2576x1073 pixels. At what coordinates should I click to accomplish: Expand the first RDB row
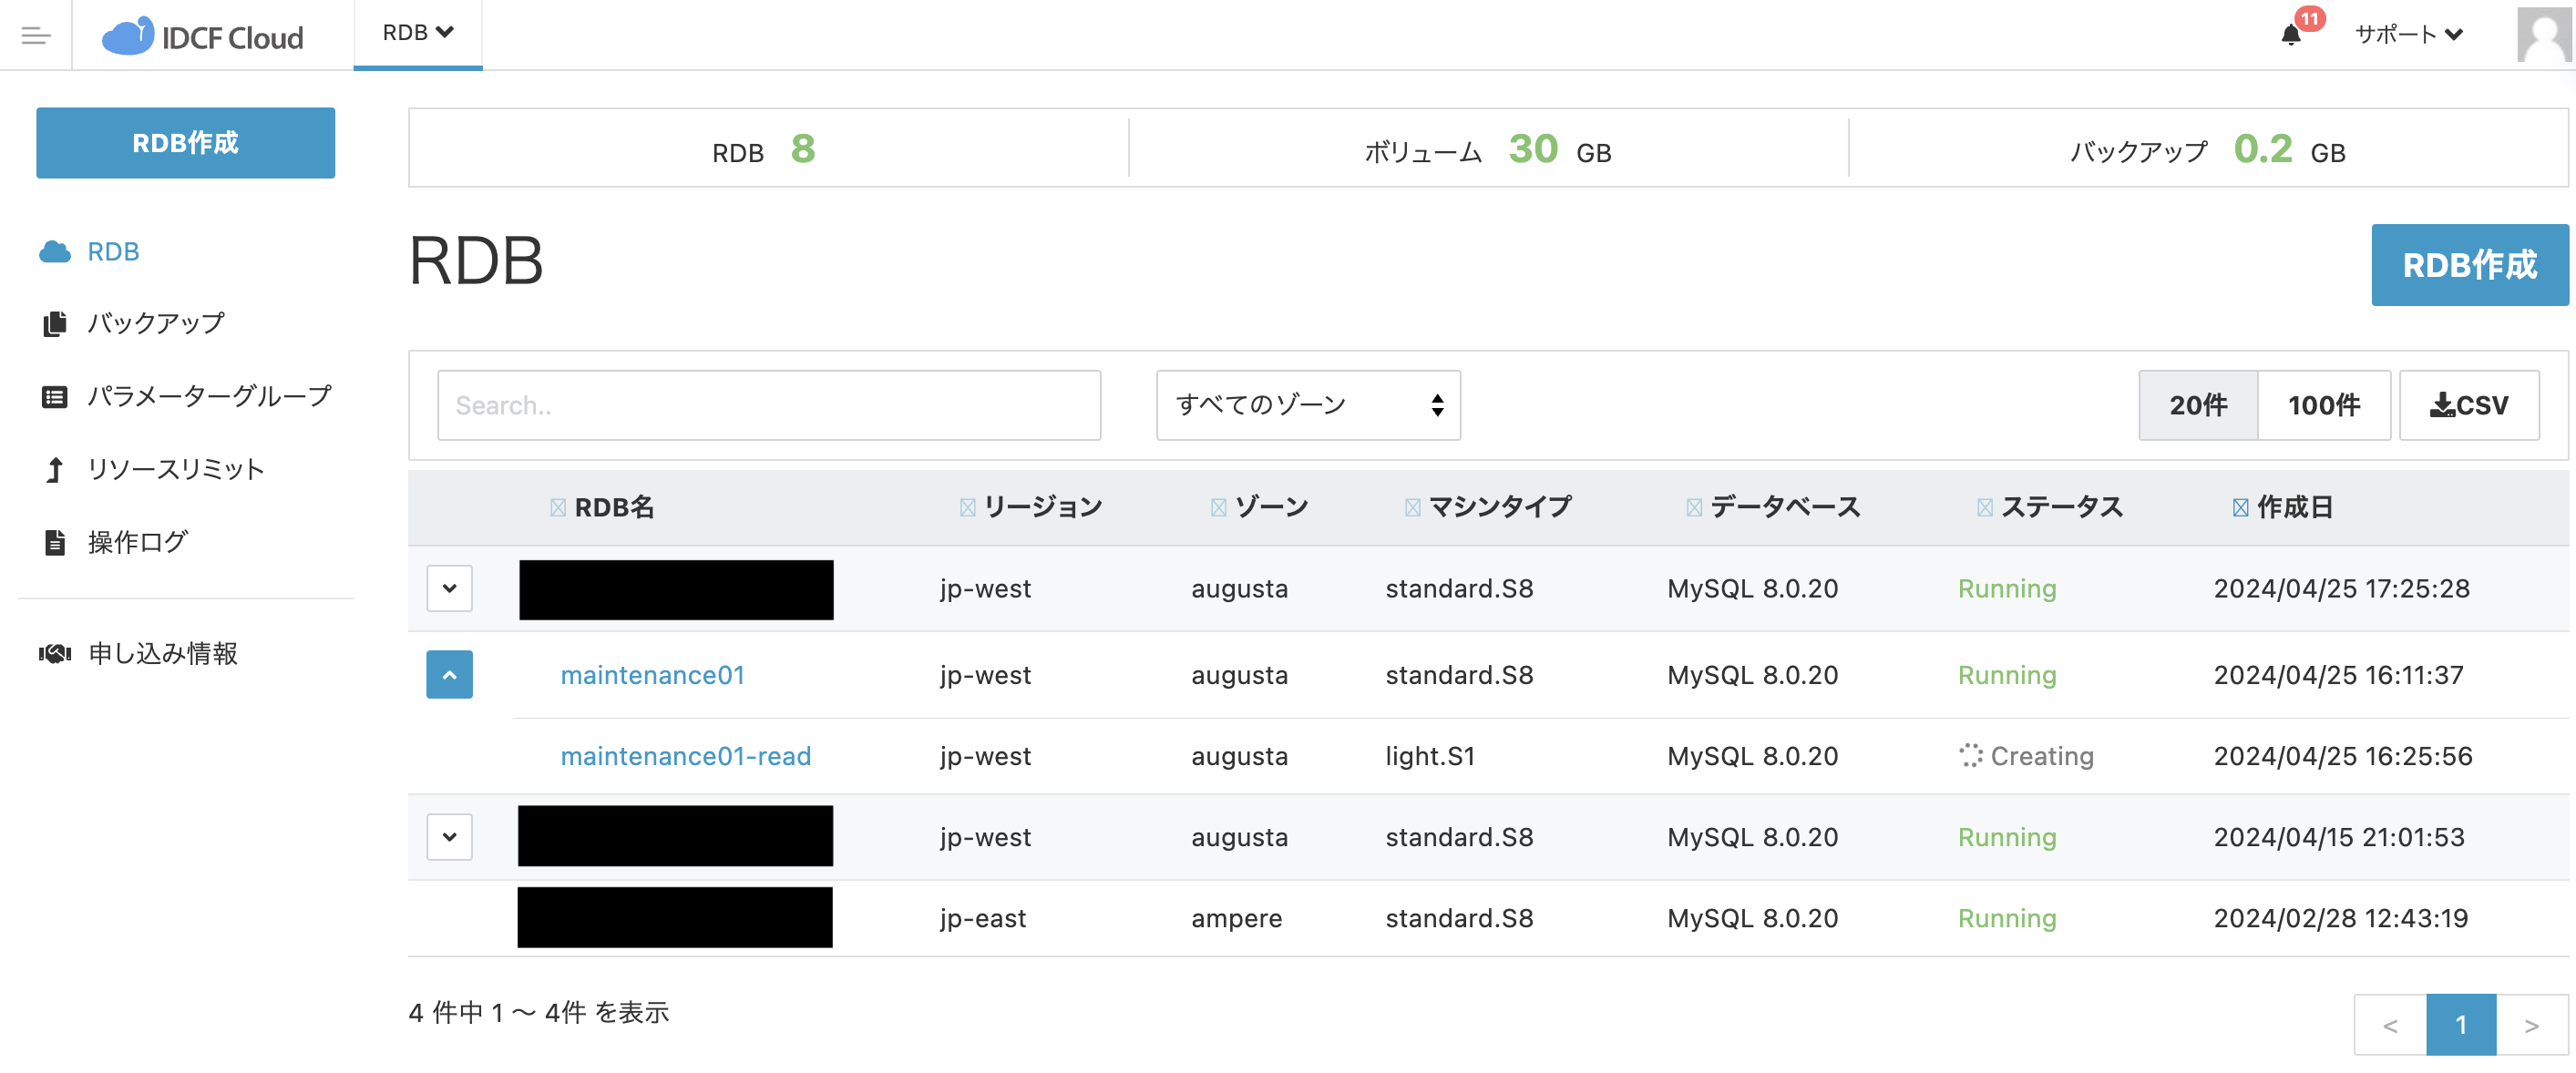449,588
